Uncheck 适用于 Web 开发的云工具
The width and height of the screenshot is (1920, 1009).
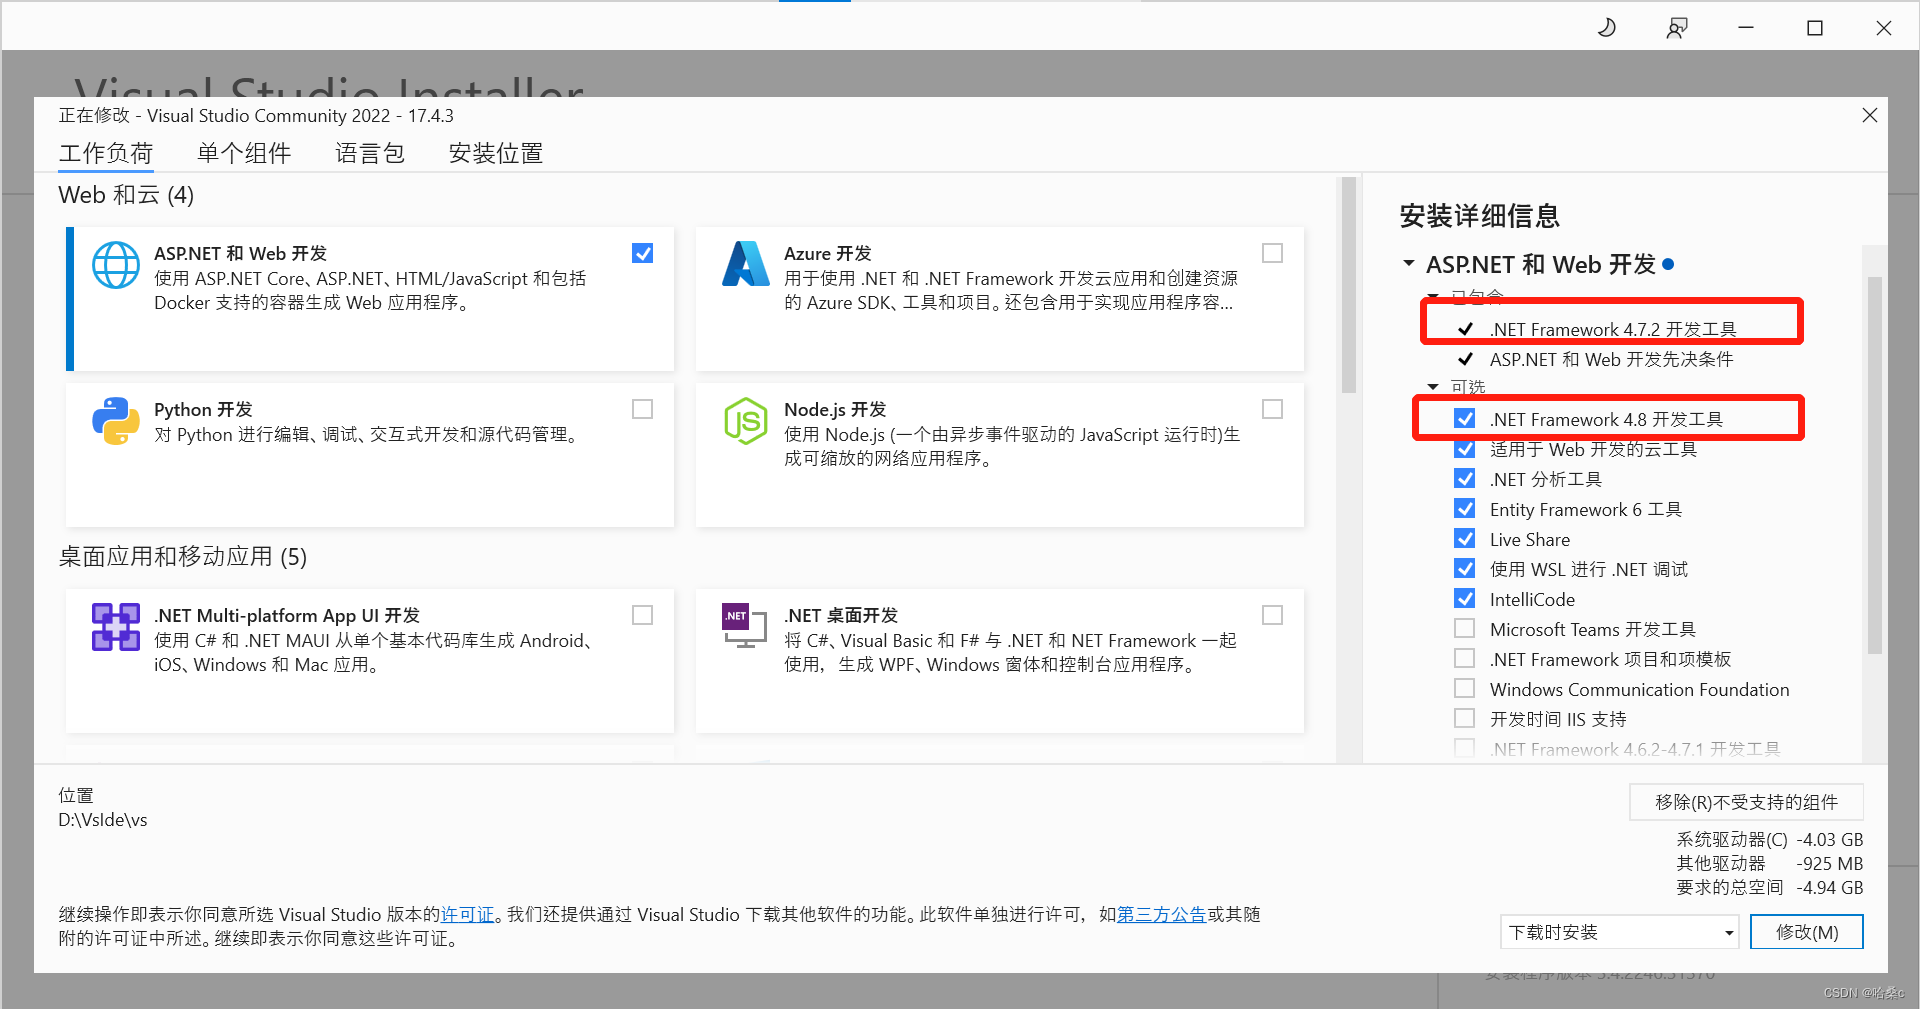1465,448
